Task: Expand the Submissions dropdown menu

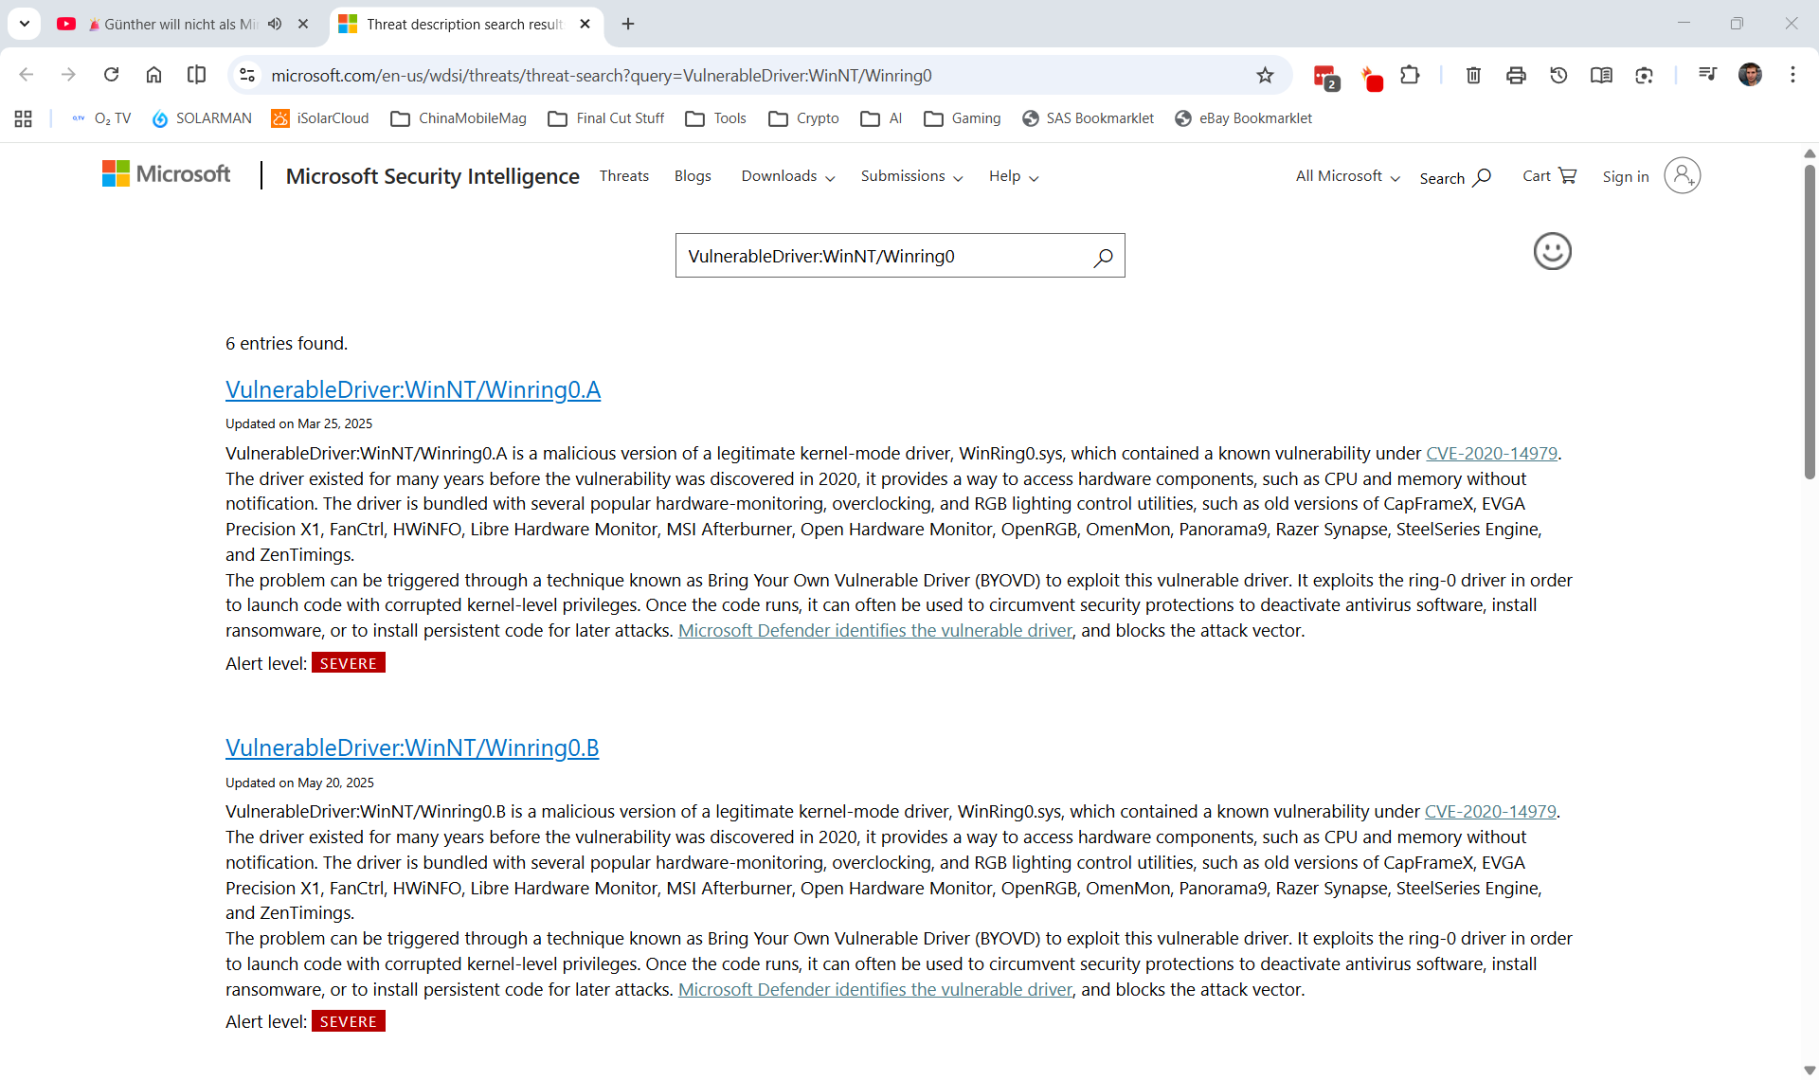Action: pyautogui.click(x=910, y=176)
